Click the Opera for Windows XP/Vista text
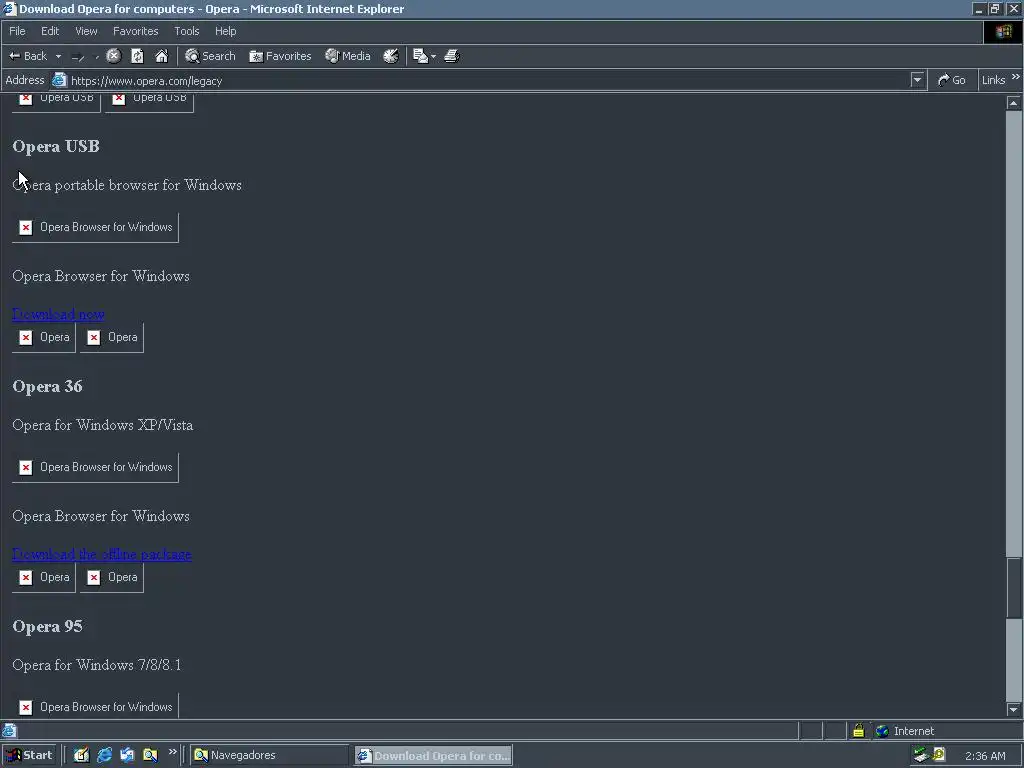This screenshot has width=1024, height=768. coord(103,425)
